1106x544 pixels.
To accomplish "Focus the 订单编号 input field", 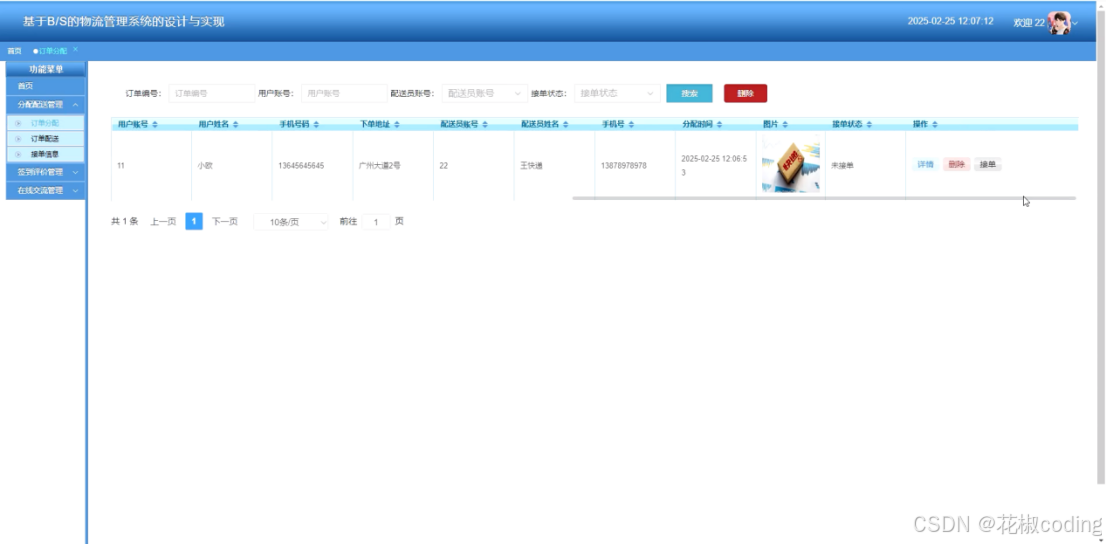I will click(212, 93).
